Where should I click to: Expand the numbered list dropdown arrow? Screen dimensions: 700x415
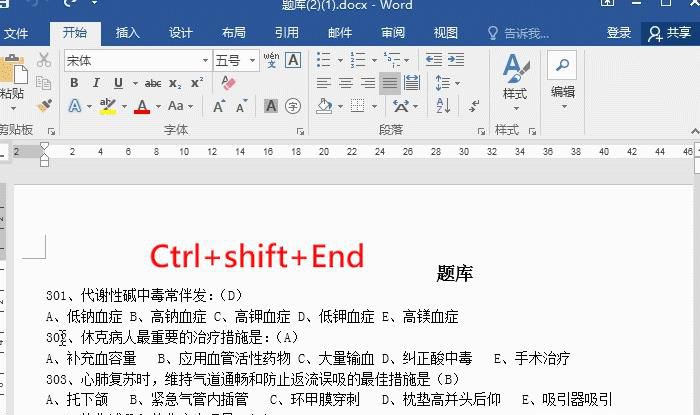tap(374, 60)
